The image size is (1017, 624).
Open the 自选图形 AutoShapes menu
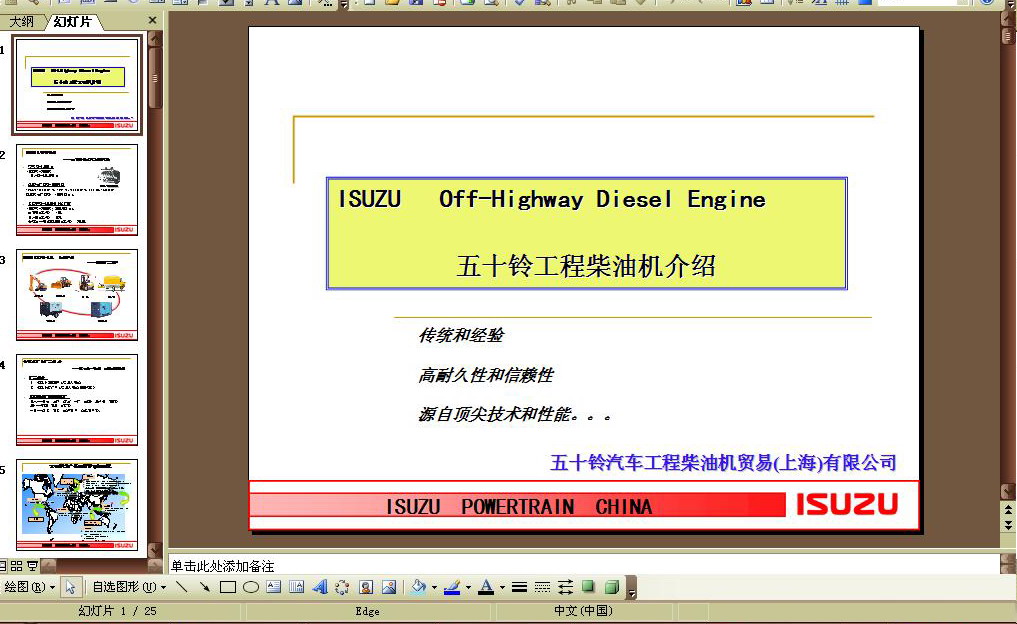click(129, 587)
